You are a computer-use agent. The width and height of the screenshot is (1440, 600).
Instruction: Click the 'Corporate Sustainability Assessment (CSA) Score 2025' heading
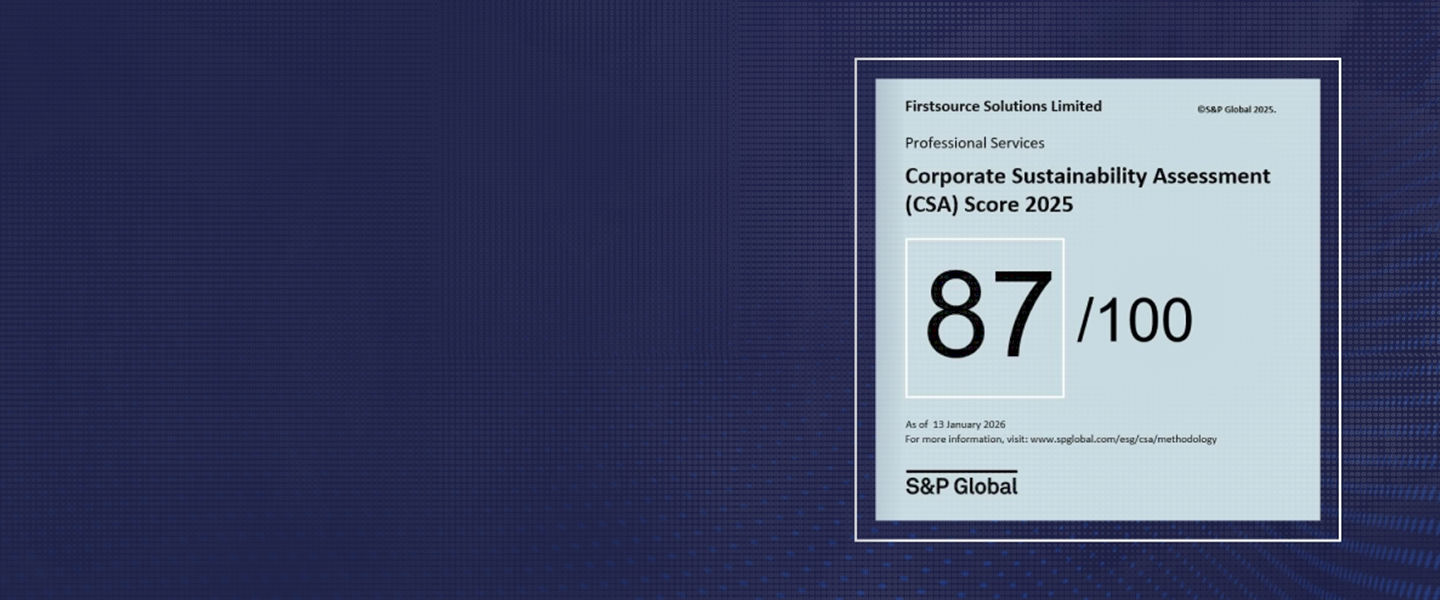1087,189
